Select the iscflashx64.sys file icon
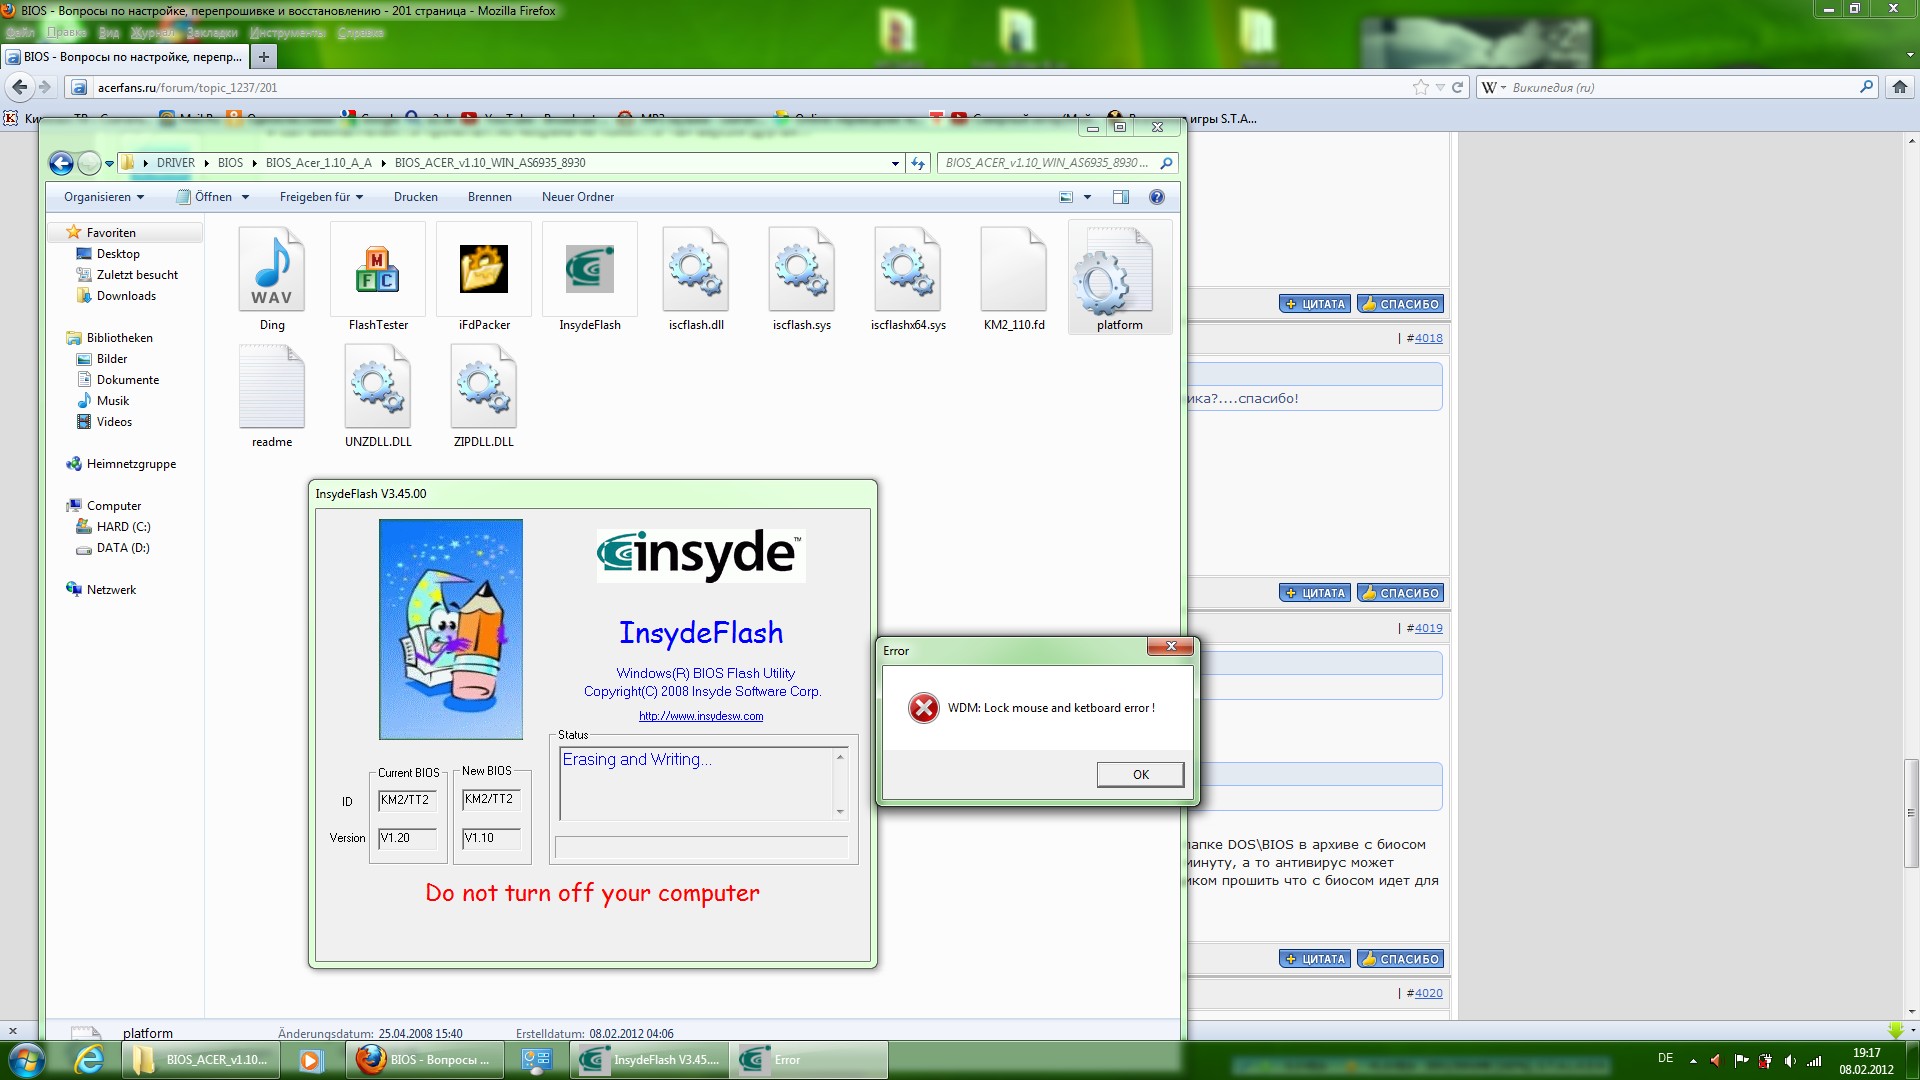The width and height of the screenshot is (1920, 1080). click(908, 270)
